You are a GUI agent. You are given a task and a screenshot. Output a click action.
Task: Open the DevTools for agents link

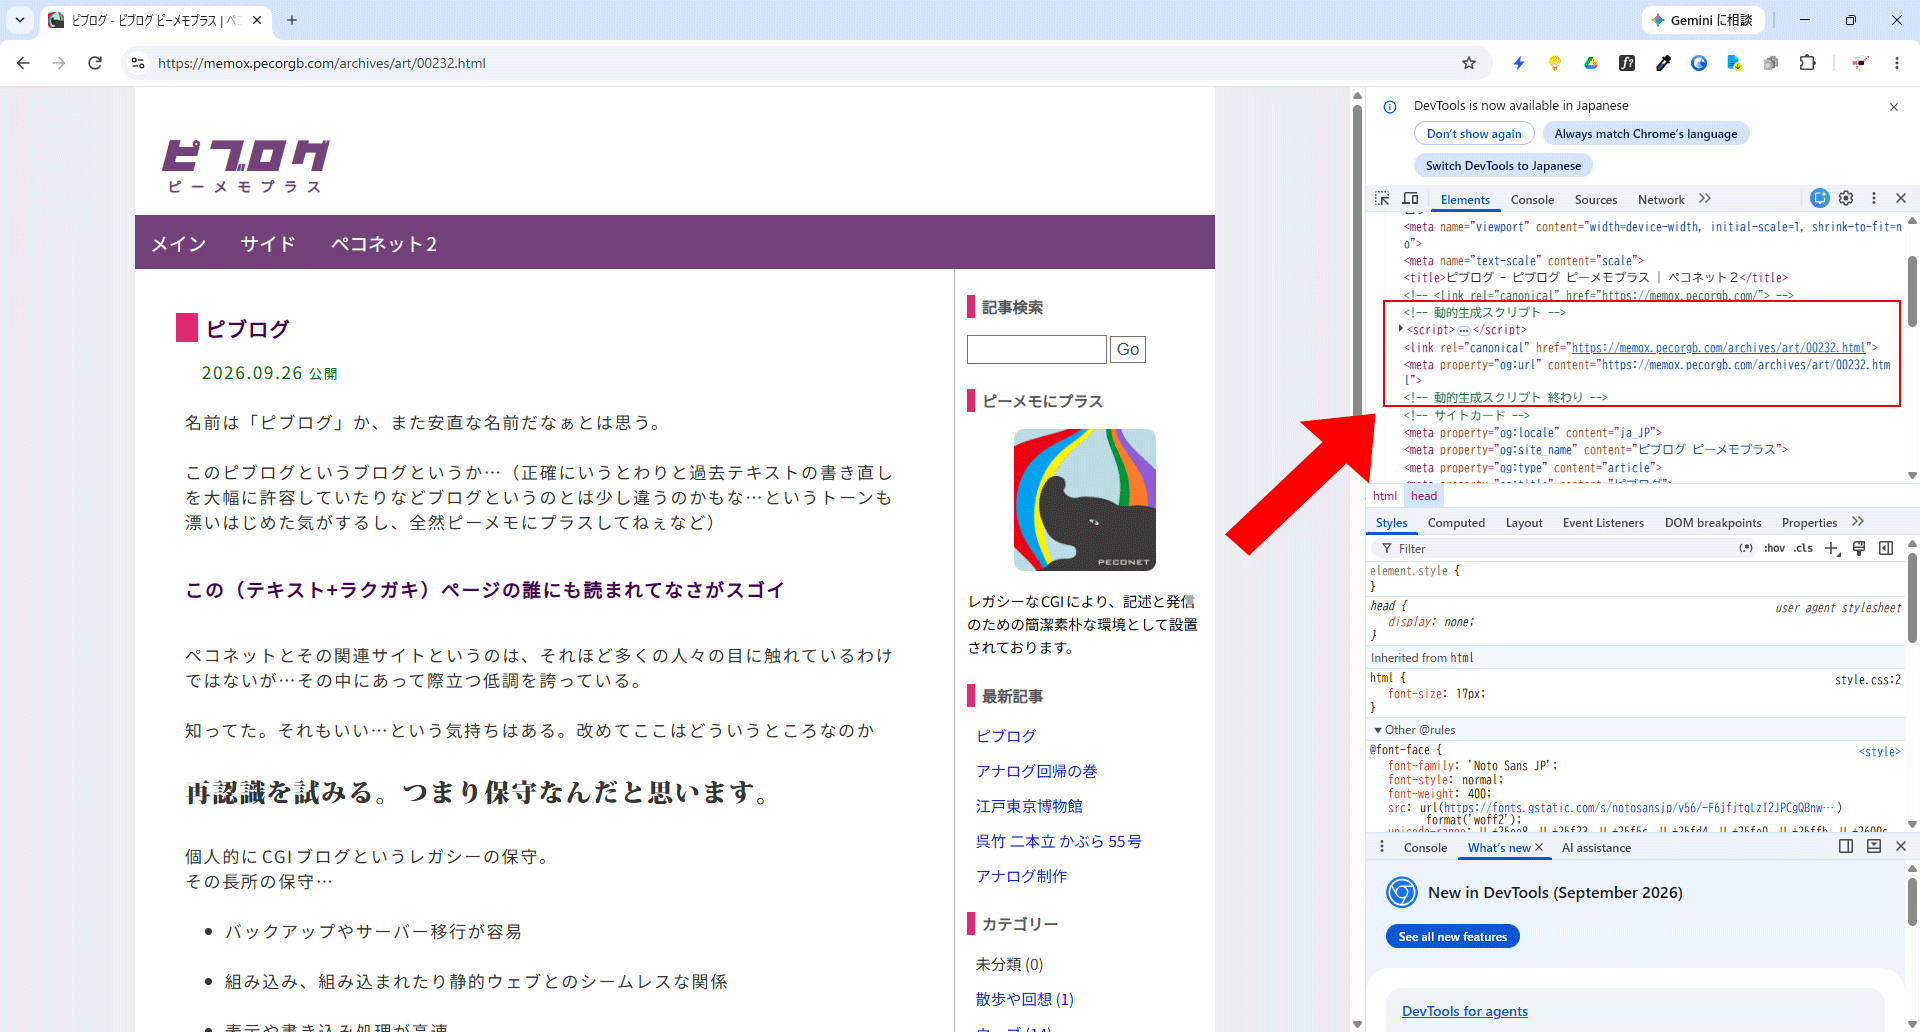[x=1464, y=1011]
